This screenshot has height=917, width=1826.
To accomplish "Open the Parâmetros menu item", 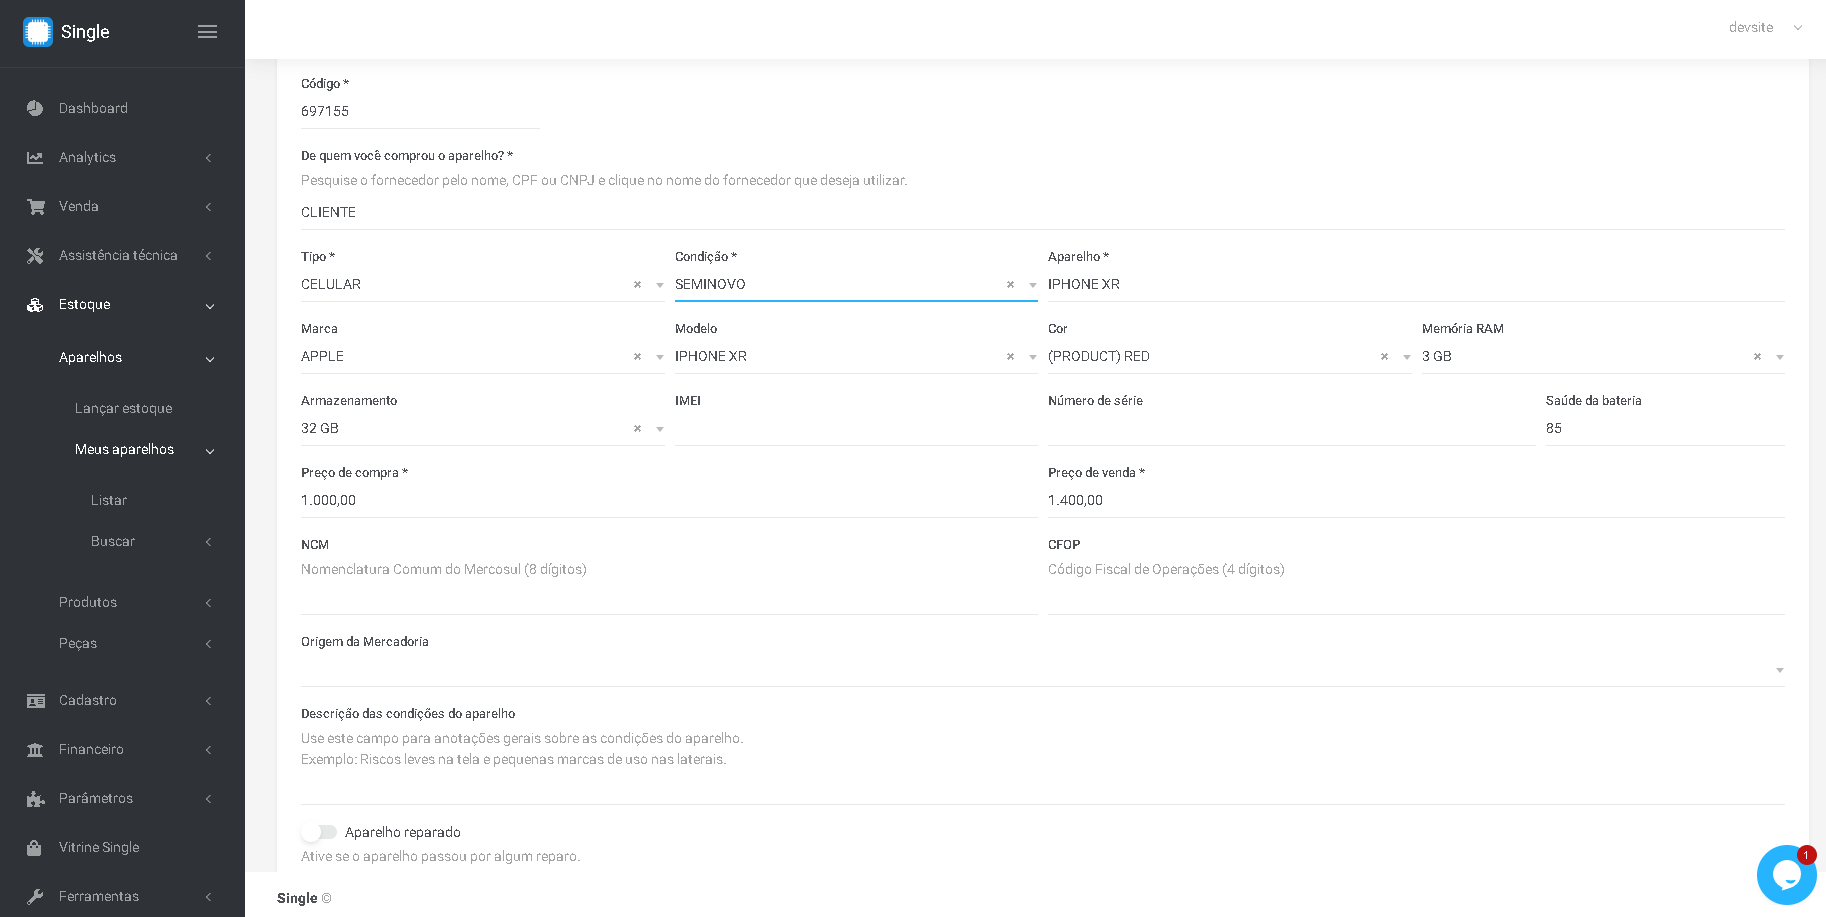I will click(96, 798).
